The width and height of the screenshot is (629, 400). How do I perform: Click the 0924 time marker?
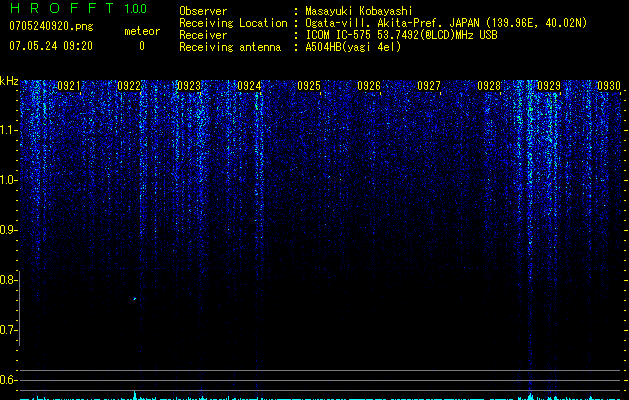click(x=249, y=86)
